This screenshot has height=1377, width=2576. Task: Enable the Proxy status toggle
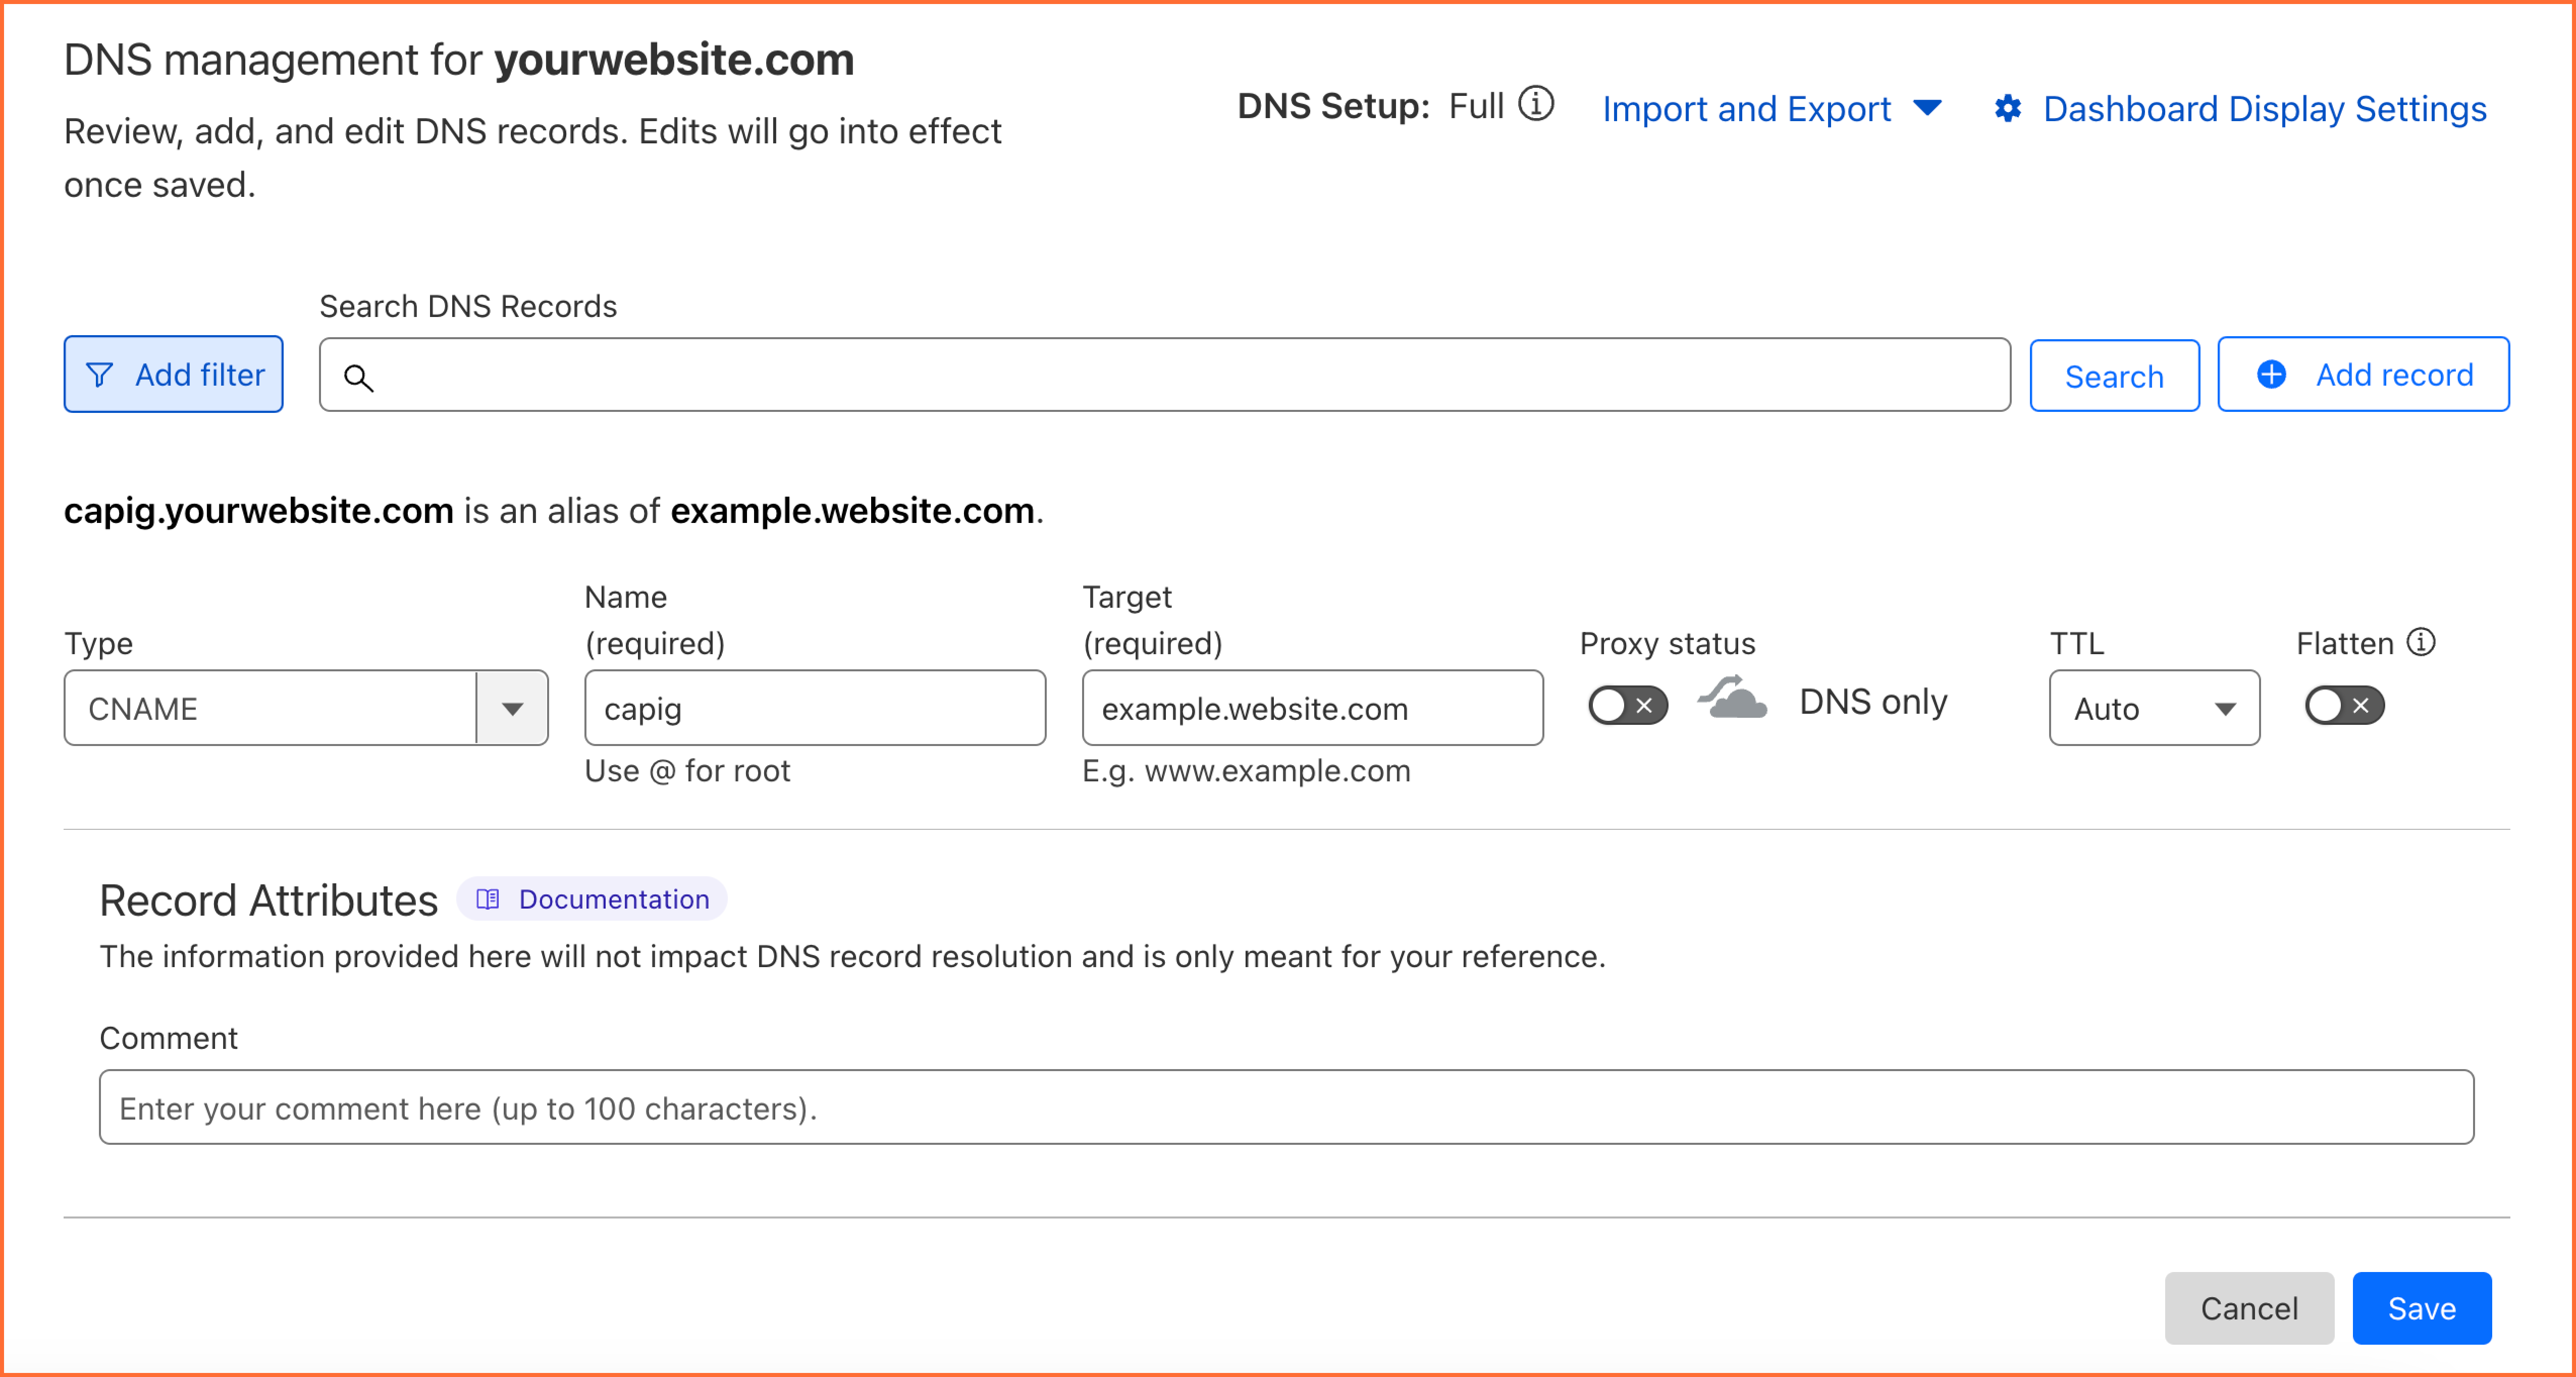[1627, 705]
